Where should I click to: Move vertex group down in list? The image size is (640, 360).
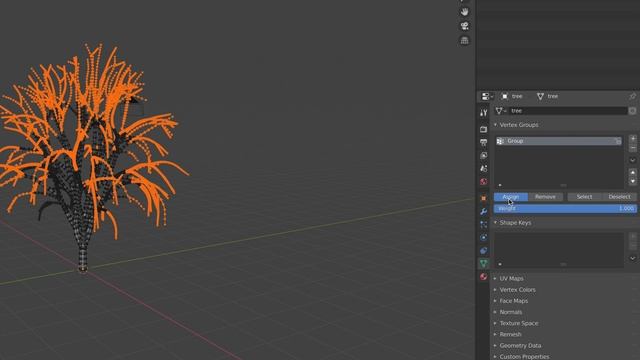click(x=633, y=181)
